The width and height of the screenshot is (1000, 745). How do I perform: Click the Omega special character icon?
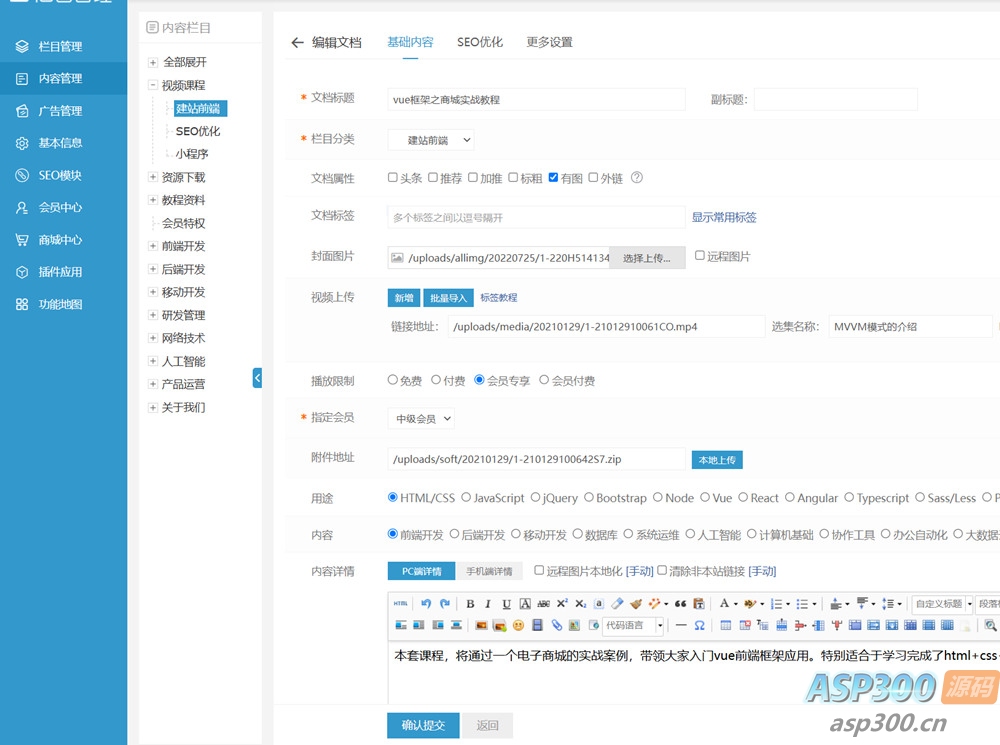[x=699, y=625]
